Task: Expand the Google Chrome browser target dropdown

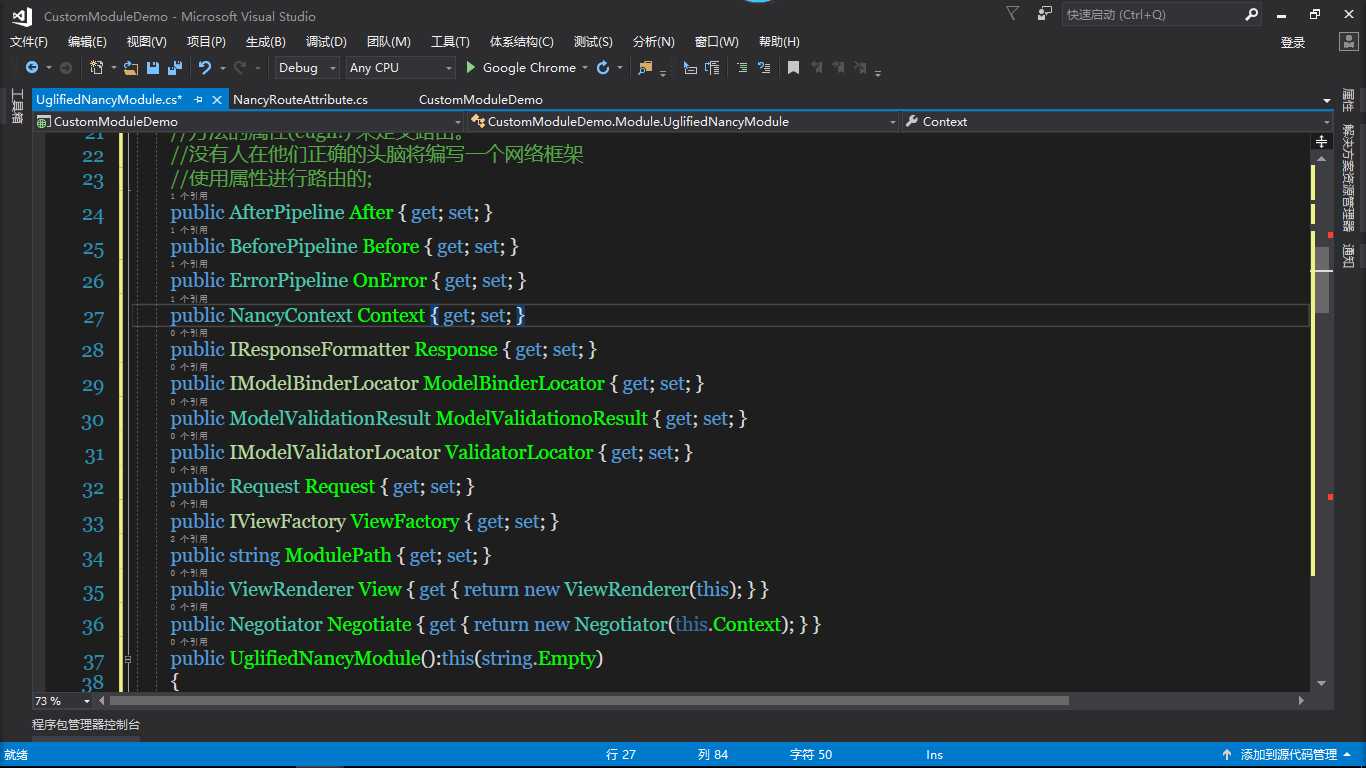Action: tap(586, 69)
